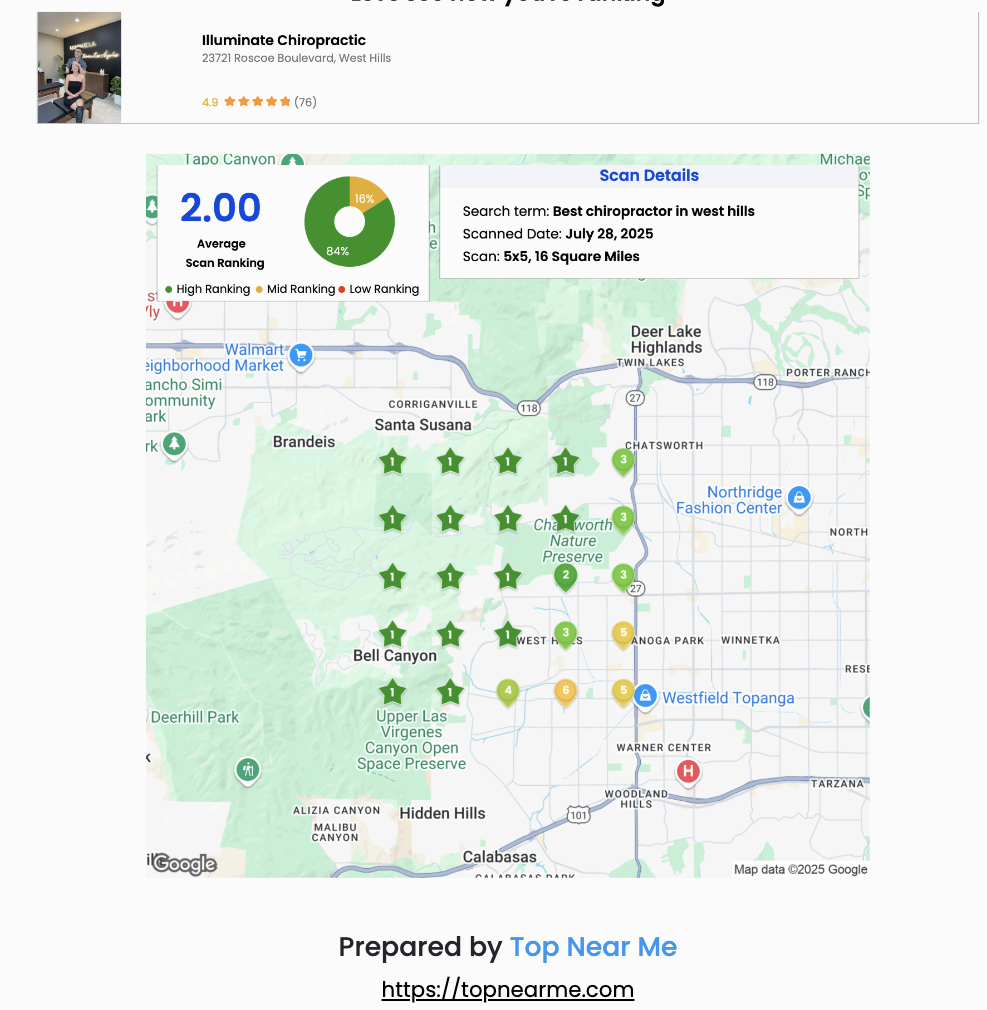Click the Hidden Hills place label

pyautogui.click(x=442, y=814)
